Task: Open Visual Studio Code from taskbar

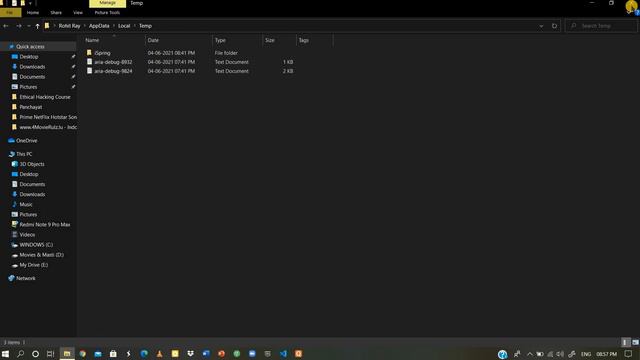Action: [283, 354]
